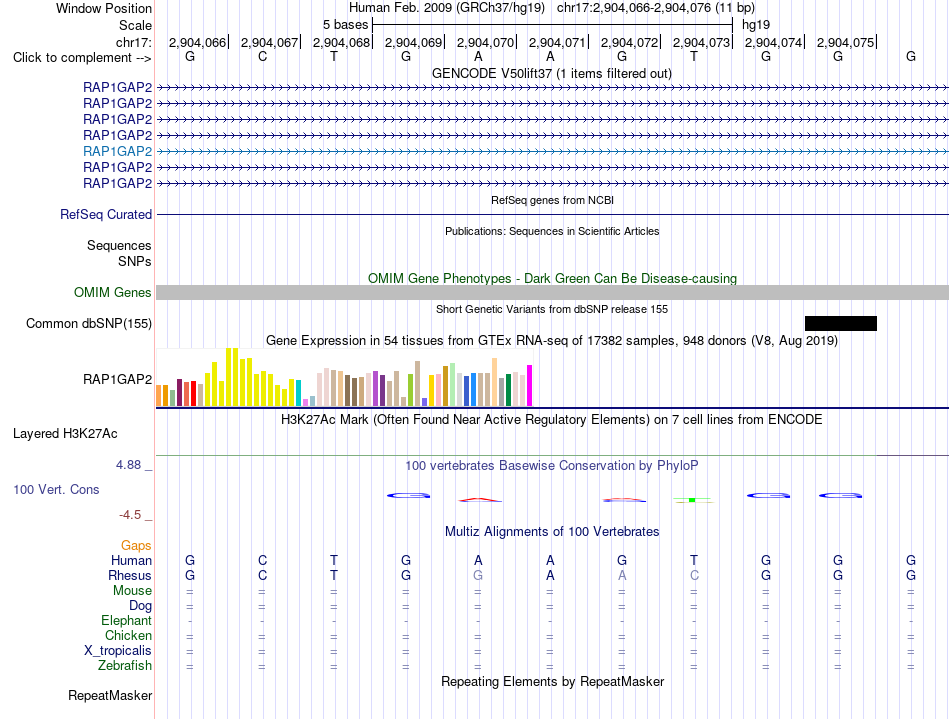Select the Zebrafish alignment row label
The height and width of the screenshot is (719, 950).
125,665
